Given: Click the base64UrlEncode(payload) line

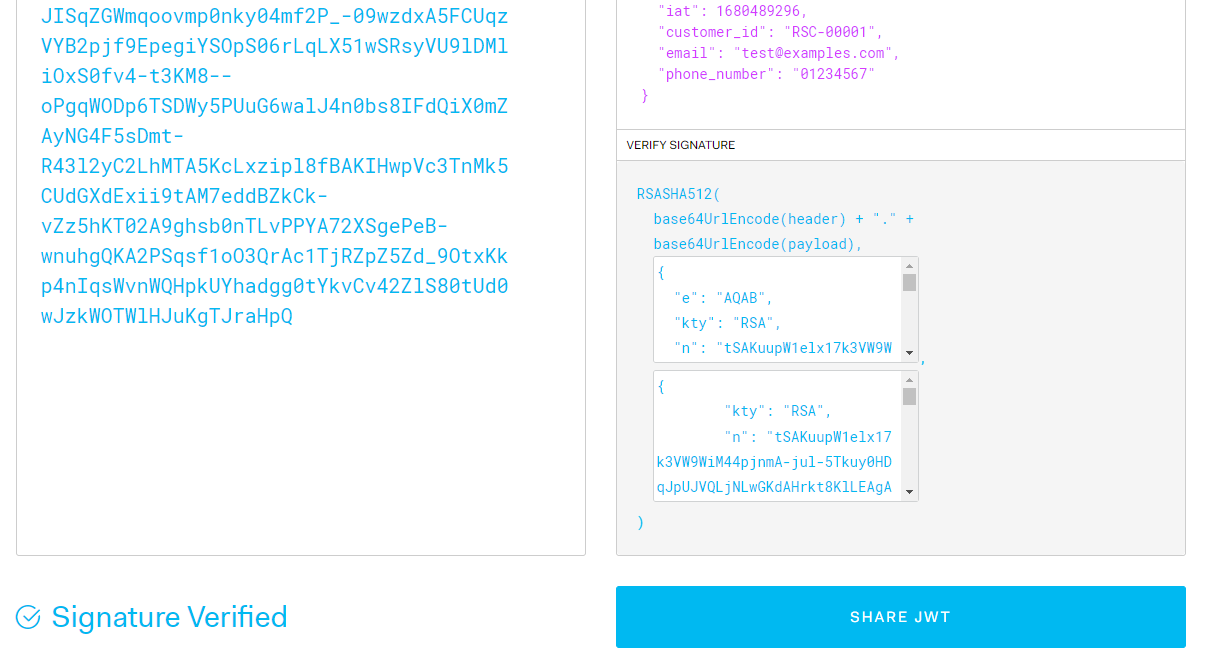Looking at the screenshot, I should click(x=758, y=244).
